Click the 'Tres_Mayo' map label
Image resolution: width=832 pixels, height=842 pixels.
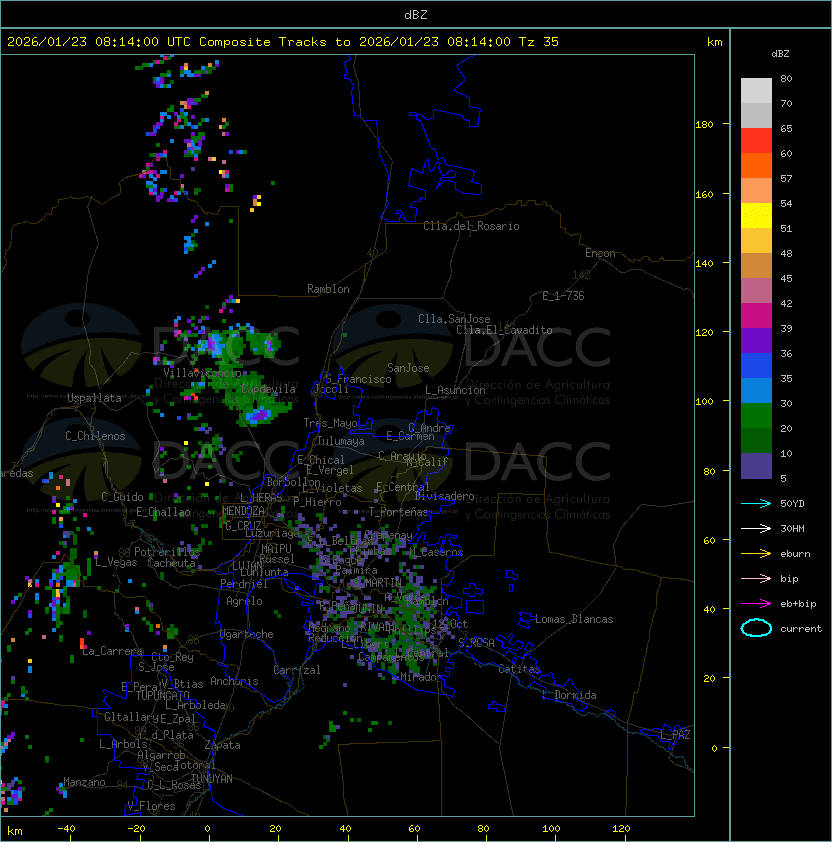coord(330,423)
